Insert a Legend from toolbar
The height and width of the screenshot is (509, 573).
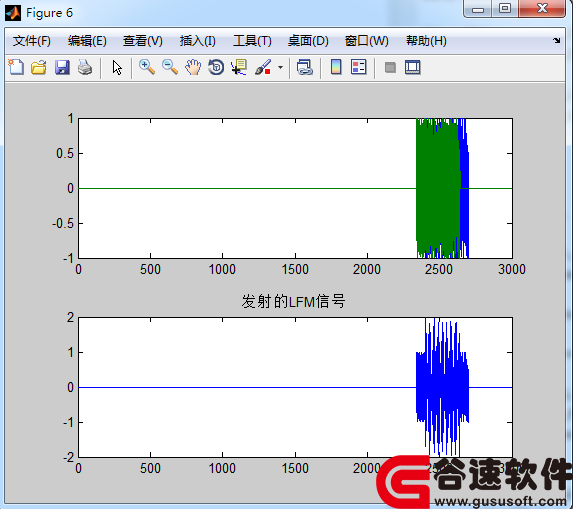(x=358, y=68)
